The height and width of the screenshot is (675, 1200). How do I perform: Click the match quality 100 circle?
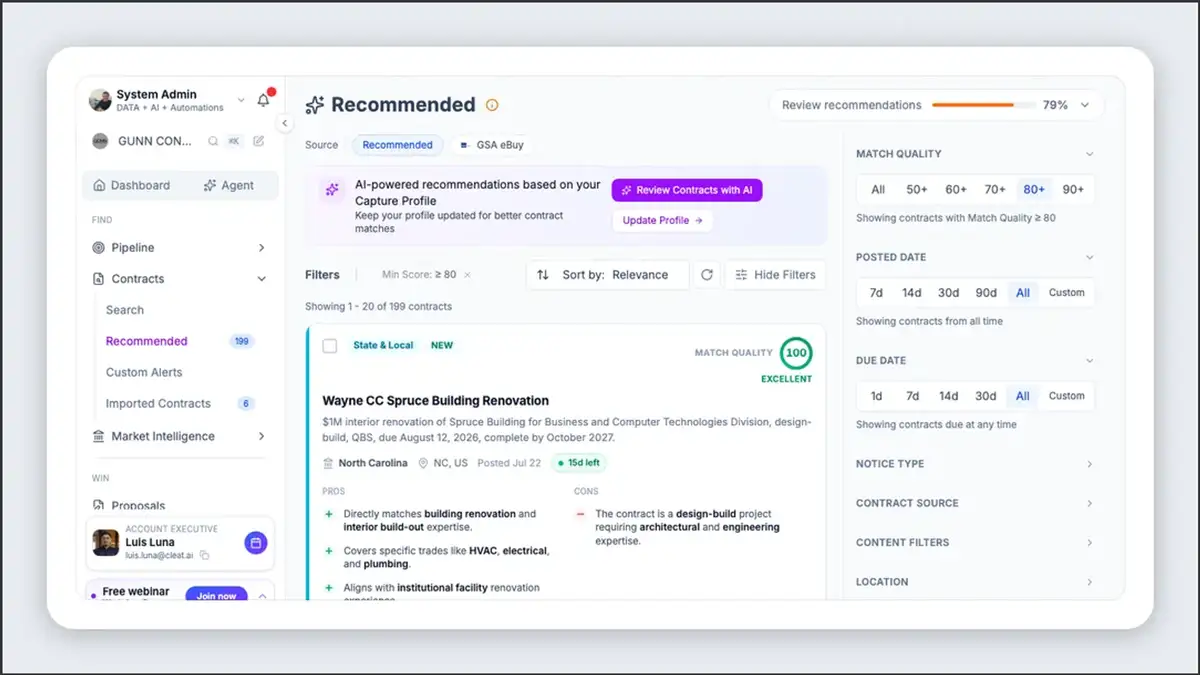tap(796, 353)
